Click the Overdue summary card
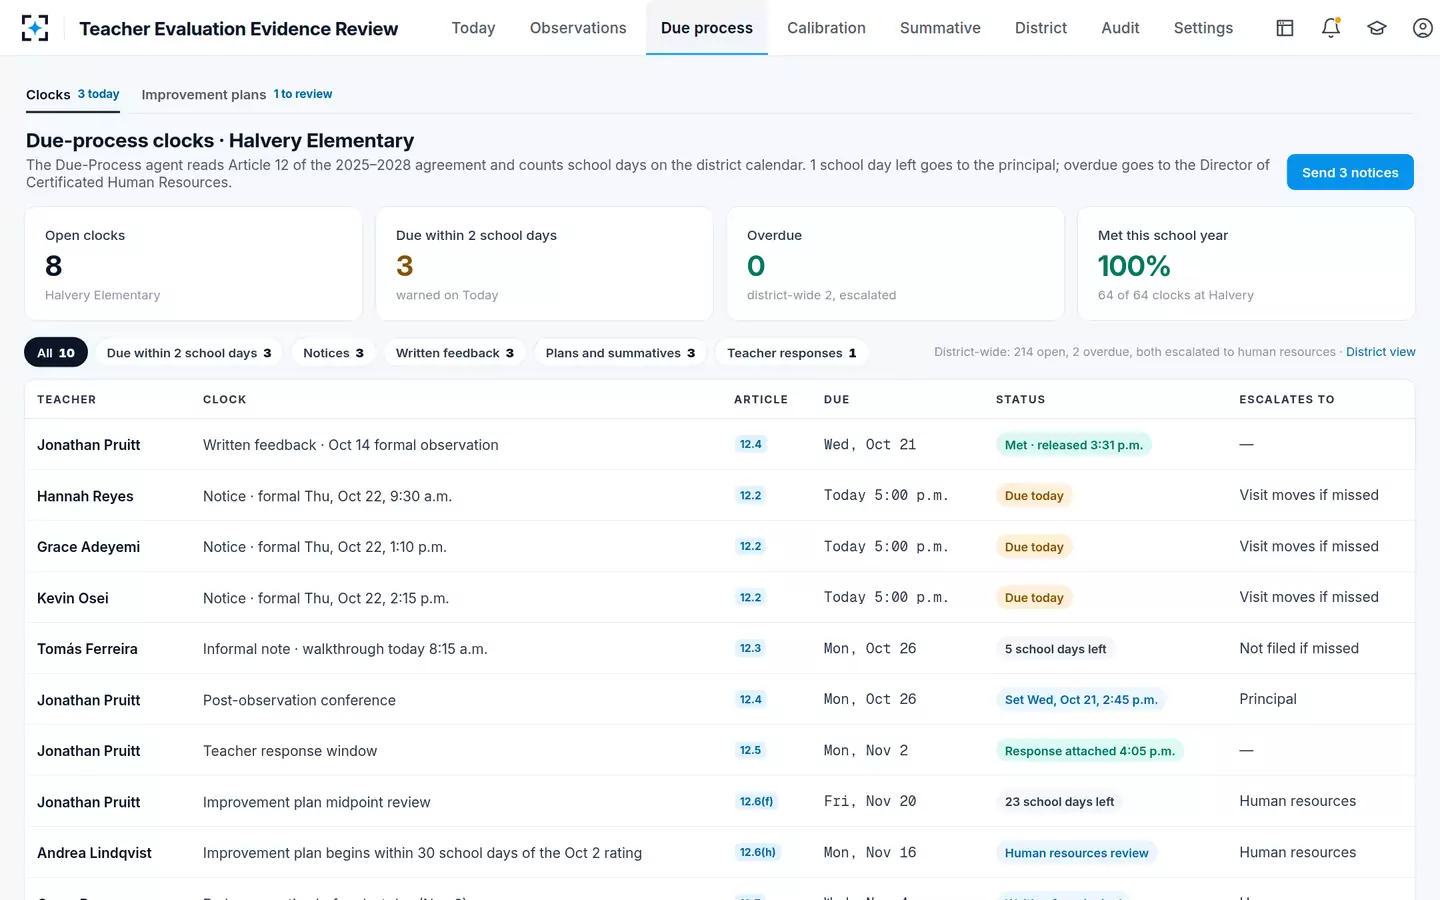This screenshot has width=1440, height=900. click(895, 264)
